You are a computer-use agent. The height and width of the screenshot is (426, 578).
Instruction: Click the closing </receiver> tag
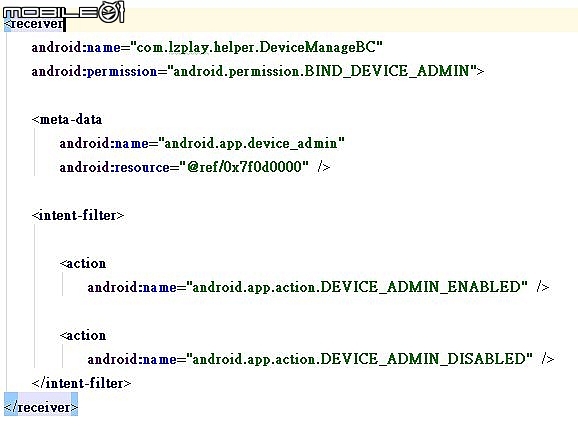click(x=41, y=408)
